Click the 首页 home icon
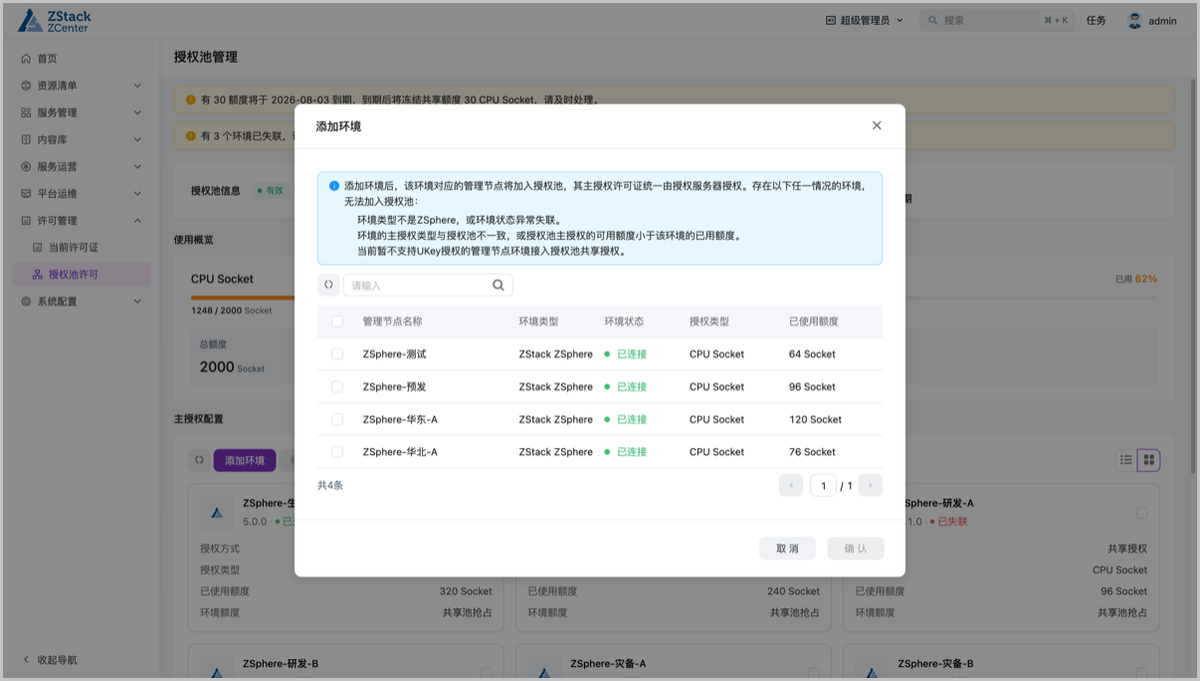 (27, 59)
